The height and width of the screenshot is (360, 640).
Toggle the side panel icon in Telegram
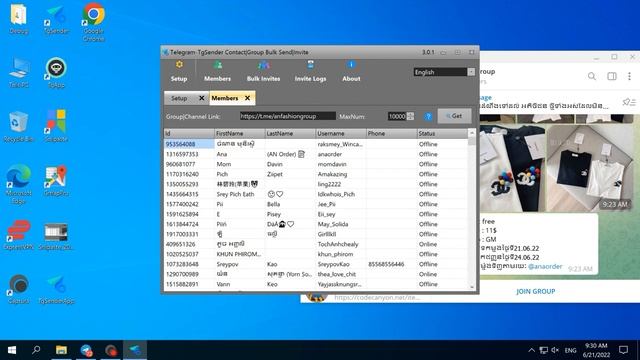[x=611, y=76]
